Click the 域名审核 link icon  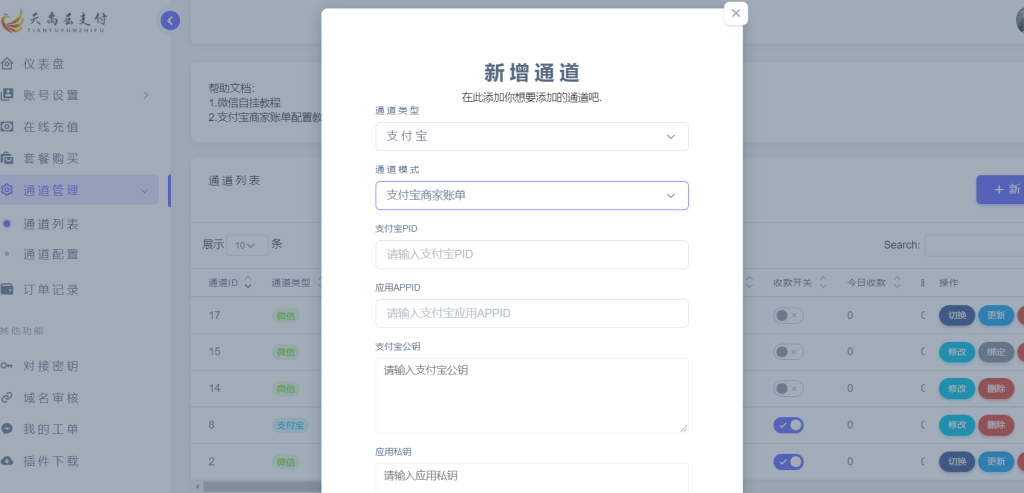[8, 397]
